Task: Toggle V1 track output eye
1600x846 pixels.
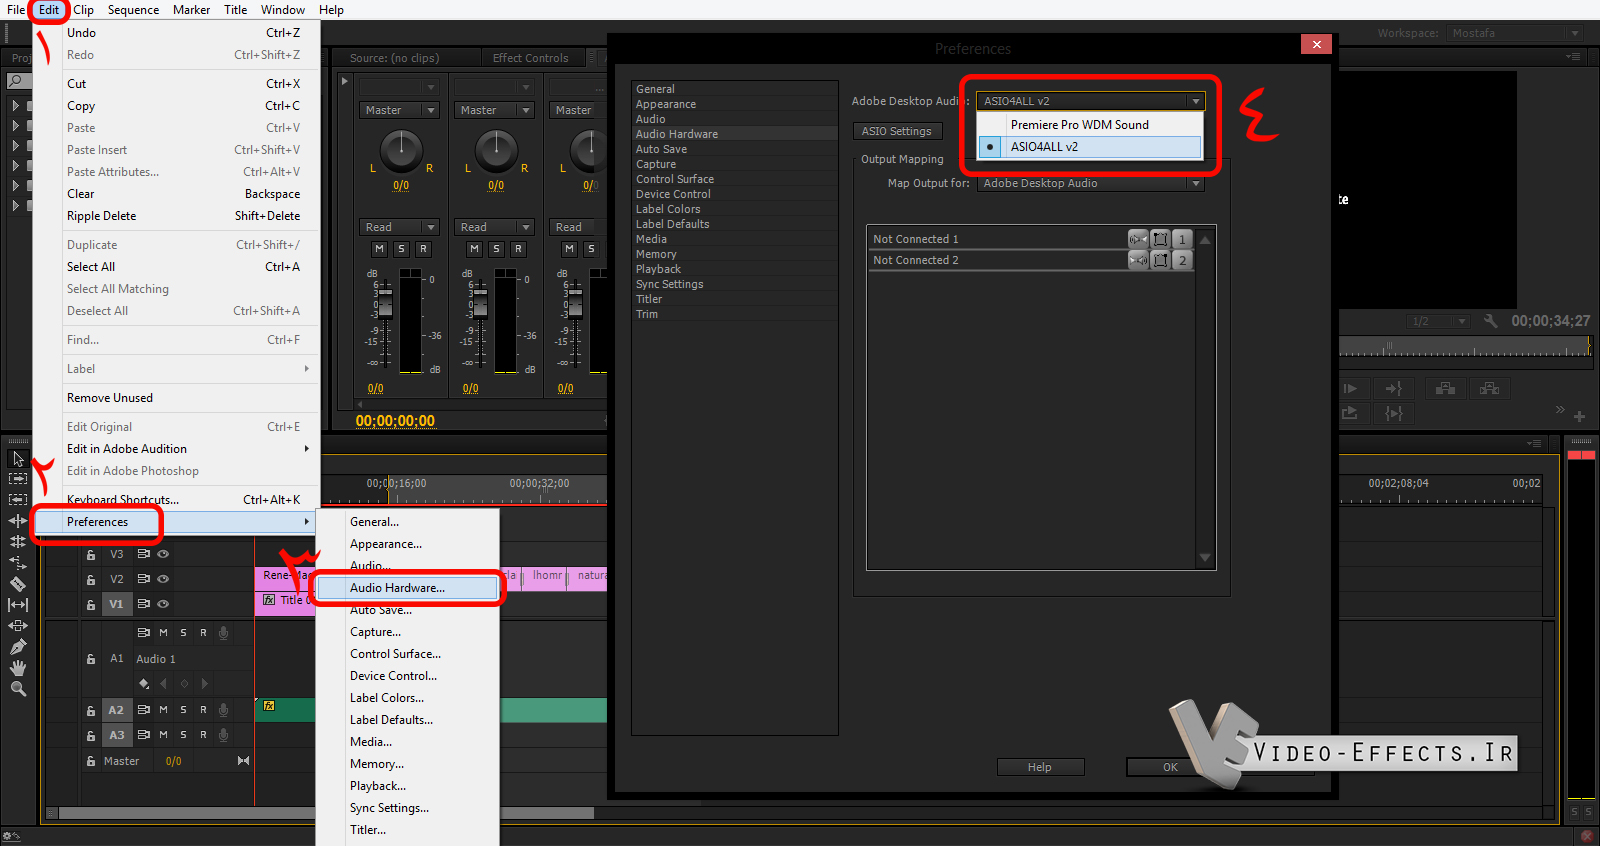Action: coord(163,604)
